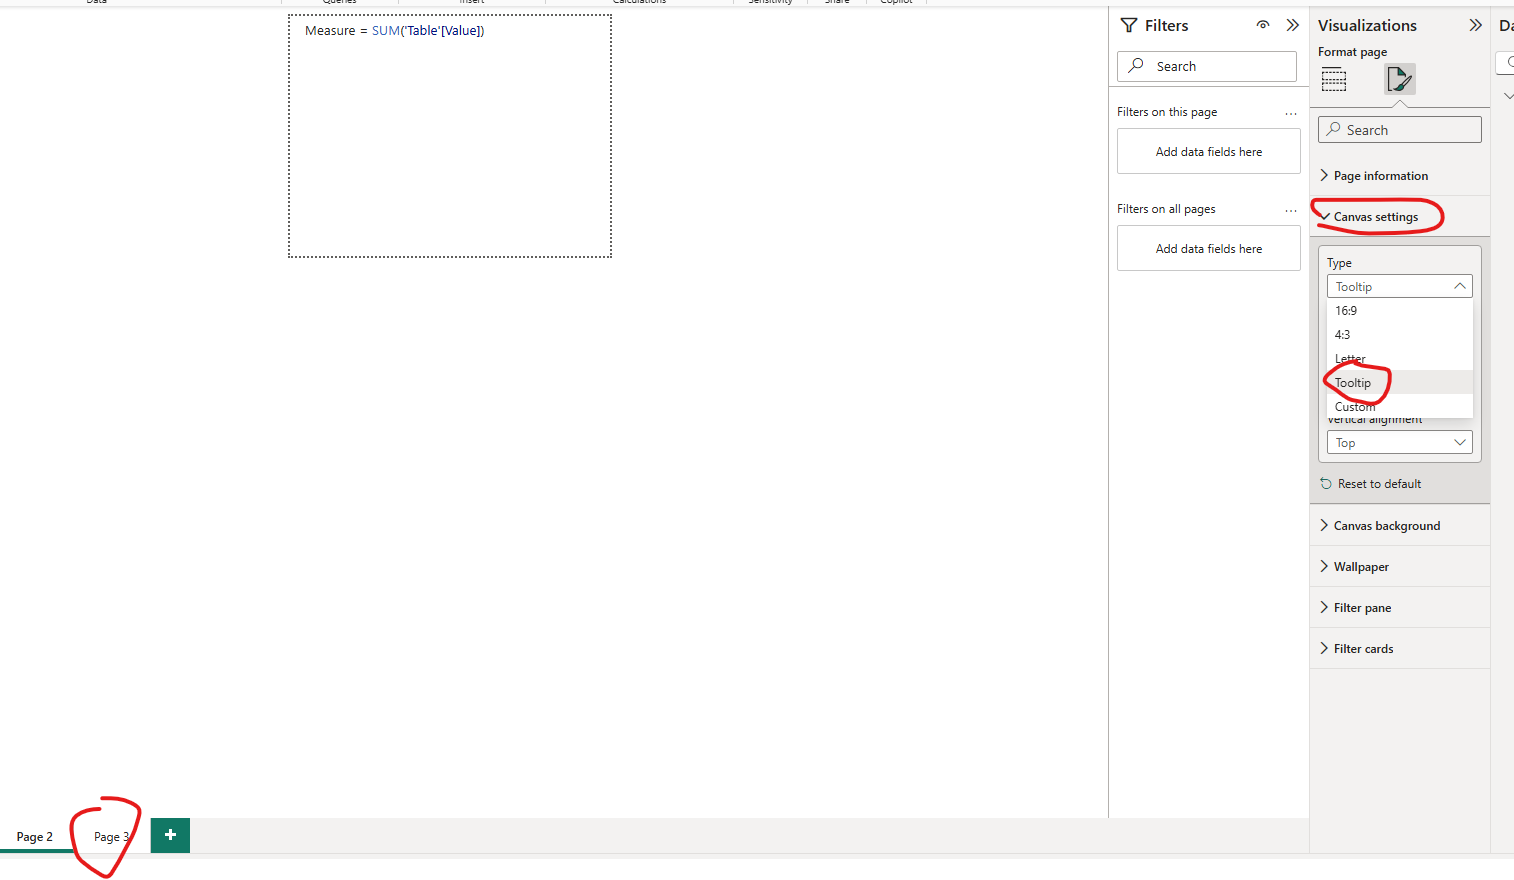
Task: Collapse the Visualizations pane with double chevron
Action: point(1475,25)
